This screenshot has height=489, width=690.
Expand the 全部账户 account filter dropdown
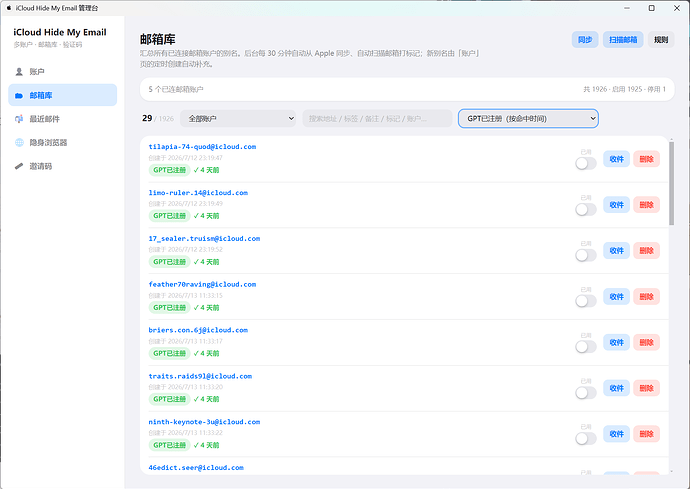pos(238,118)
